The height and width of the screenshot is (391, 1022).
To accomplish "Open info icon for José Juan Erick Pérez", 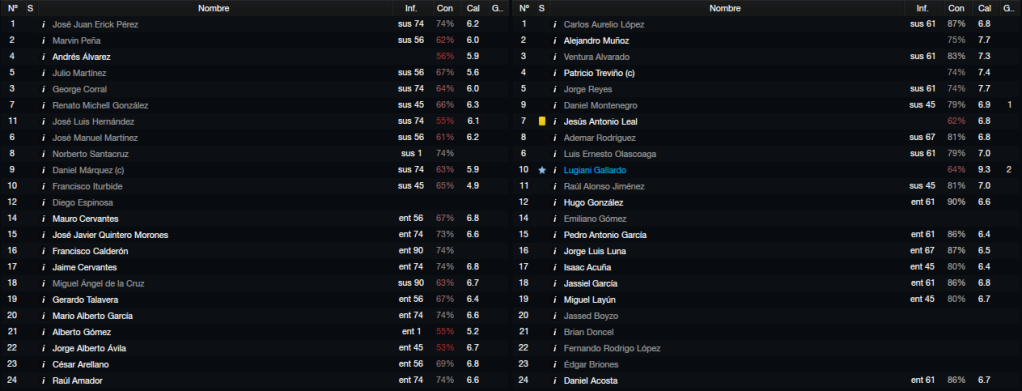I will pyautogui.click(x=44, y=24).
